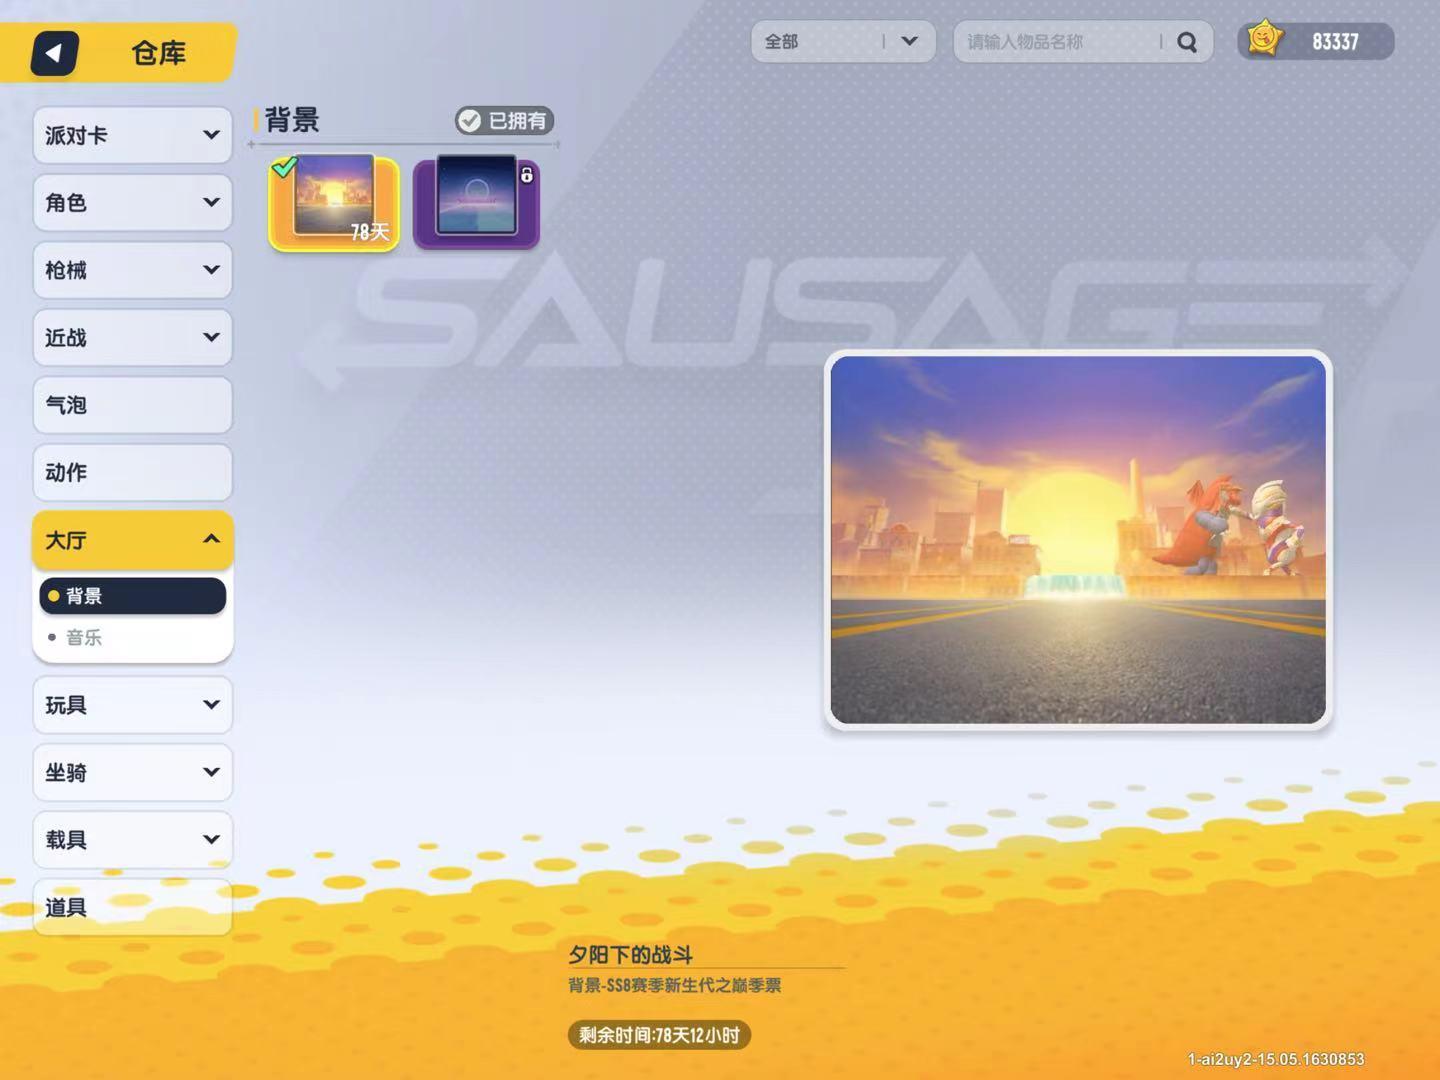Click the 剩余时间 78天12小时 label
Viewport: 1440px width, 1080px height.
659,1035
